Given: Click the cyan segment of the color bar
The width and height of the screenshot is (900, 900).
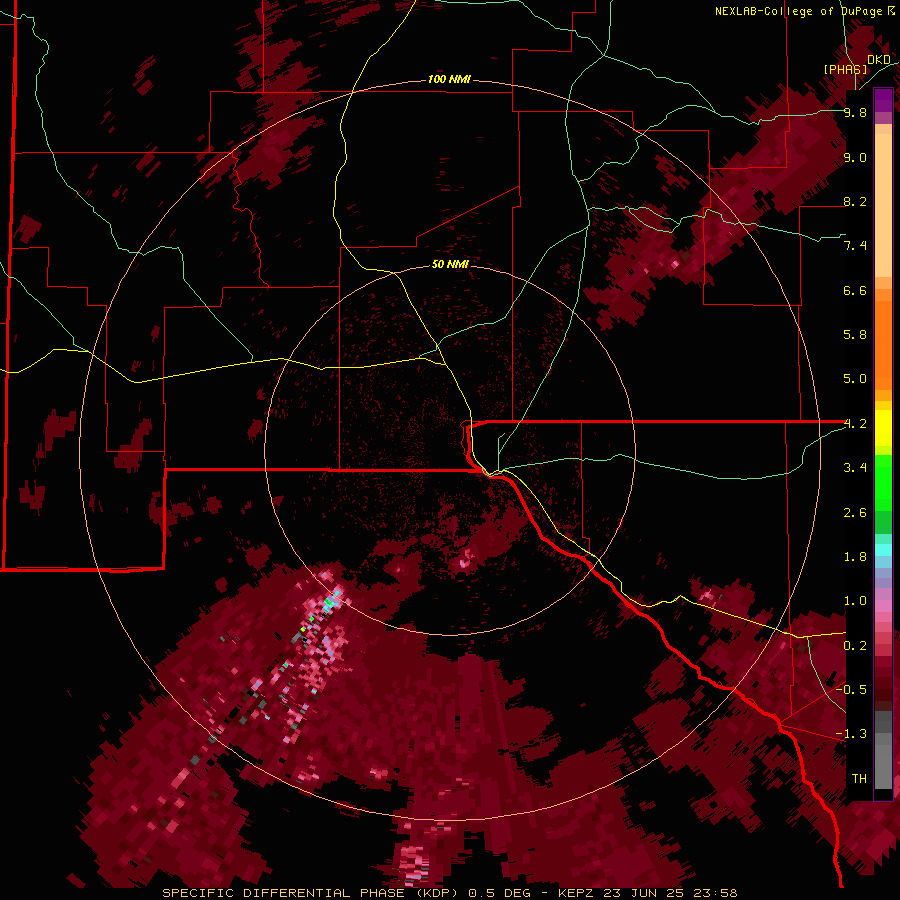Looking at the screenshot, I should 883,550.
